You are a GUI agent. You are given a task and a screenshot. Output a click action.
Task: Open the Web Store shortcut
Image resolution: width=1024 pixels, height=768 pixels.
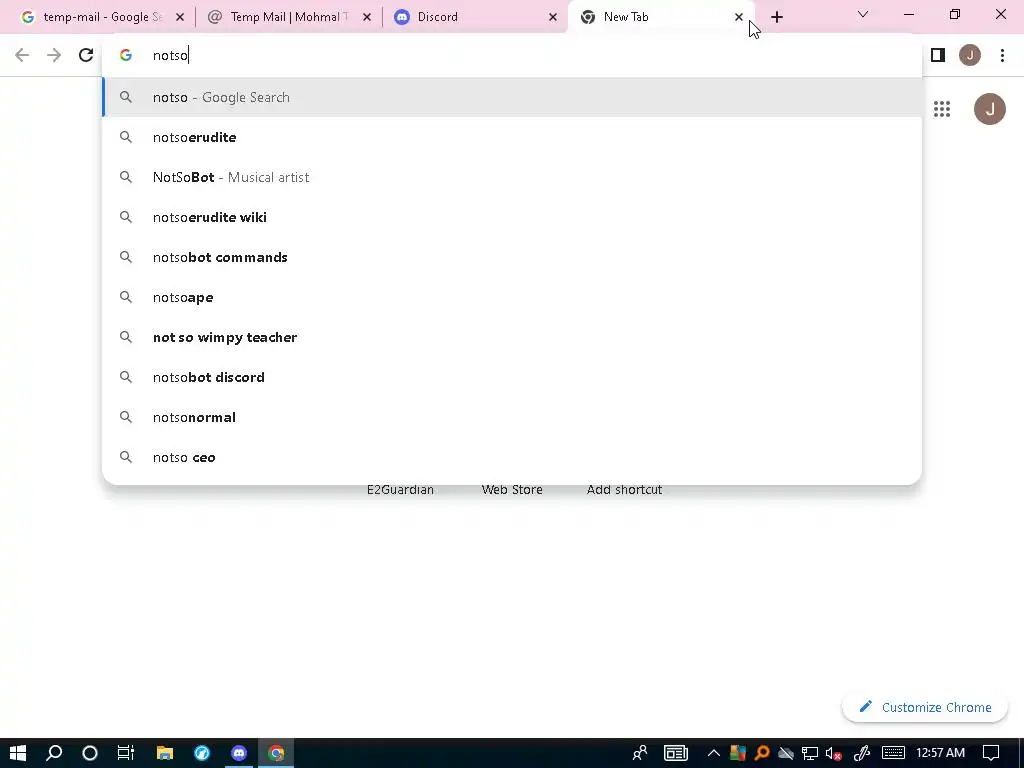[x=512, y=490]
